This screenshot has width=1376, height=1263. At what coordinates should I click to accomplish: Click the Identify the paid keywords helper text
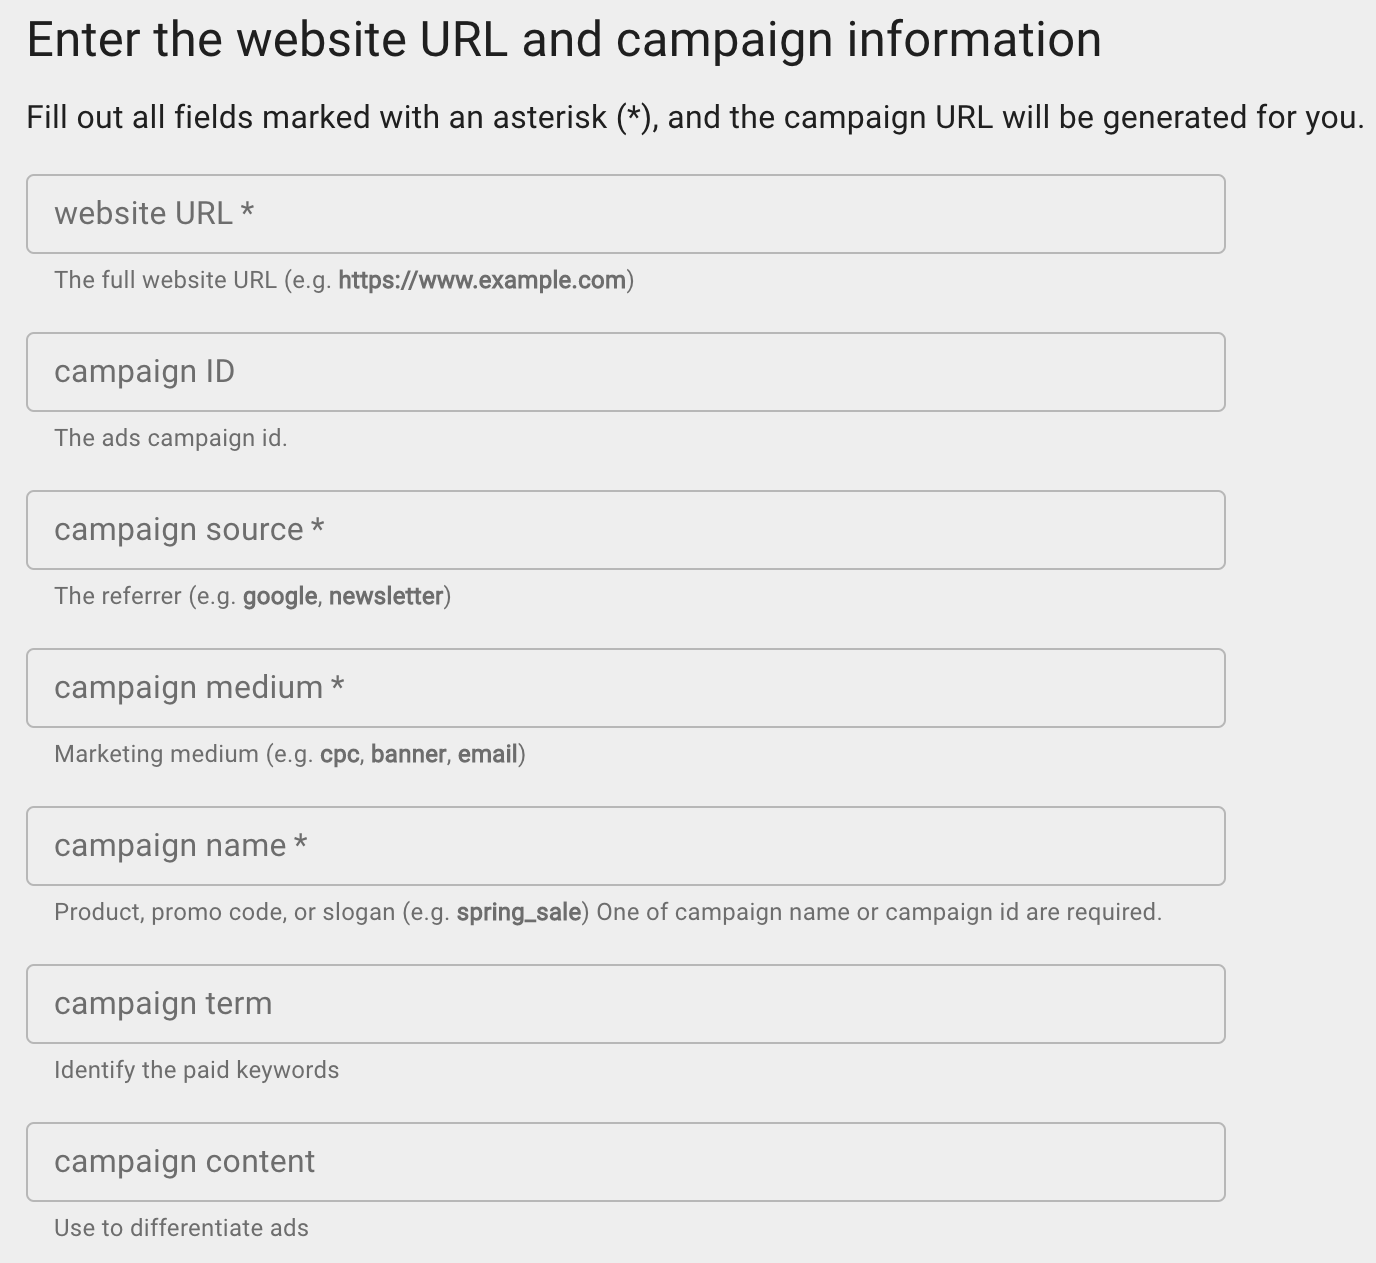[197, 1069]
